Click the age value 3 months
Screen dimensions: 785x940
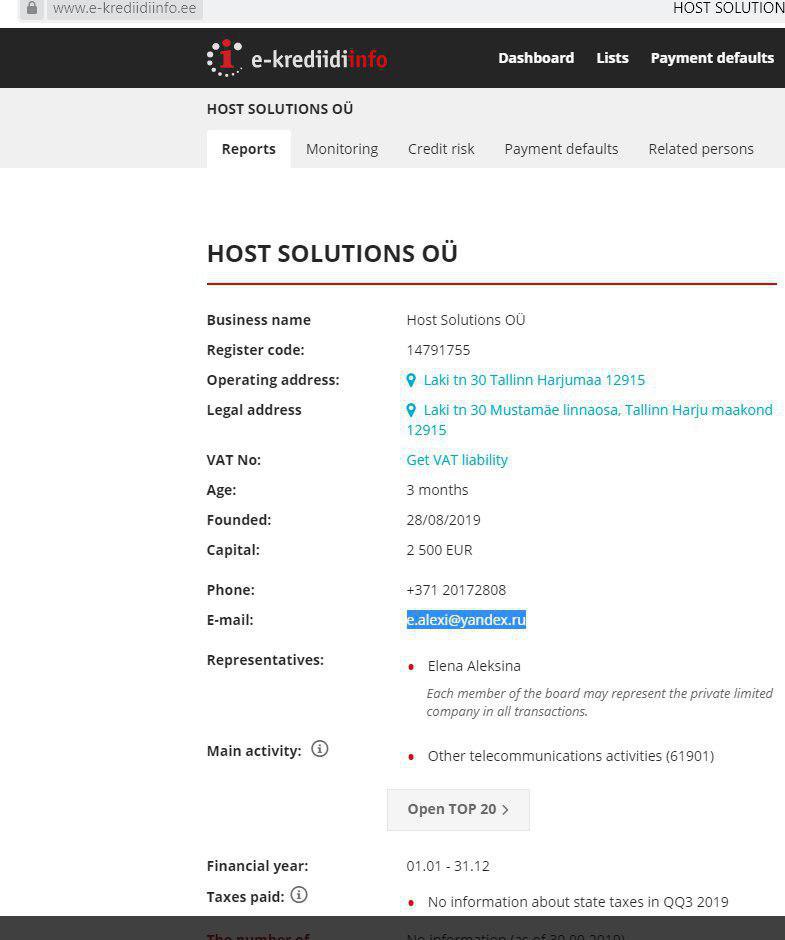(x=437, y=490)
